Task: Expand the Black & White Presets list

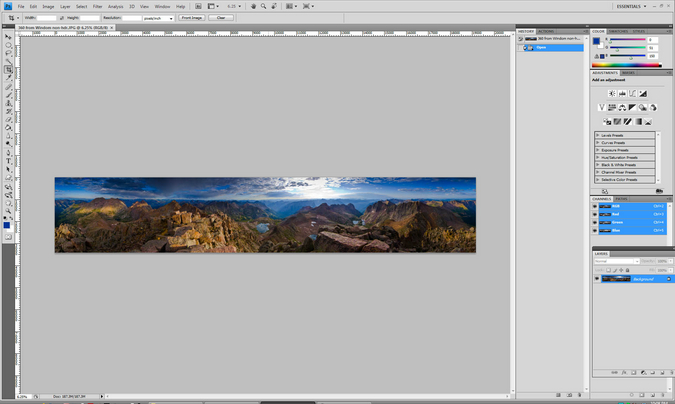Action: 598,165
